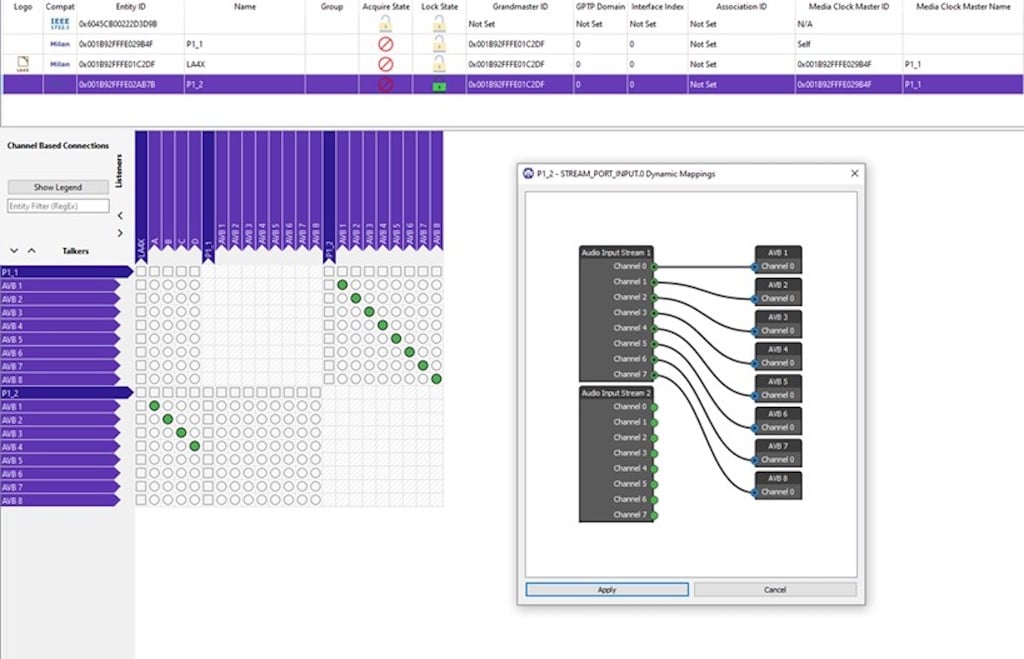Toggle the connected P1_1 AVB 1 matrix node
Image resolution: width=1024 pixels, height=659 pixels.
[342, 286]
